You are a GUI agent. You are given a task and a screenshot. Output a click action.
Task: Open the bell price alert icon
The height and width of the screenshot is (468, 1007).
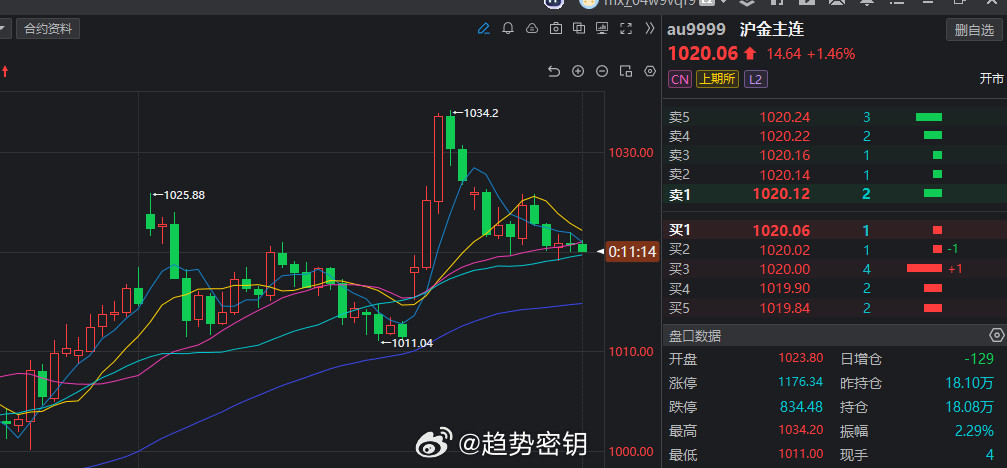coord(507,28)
